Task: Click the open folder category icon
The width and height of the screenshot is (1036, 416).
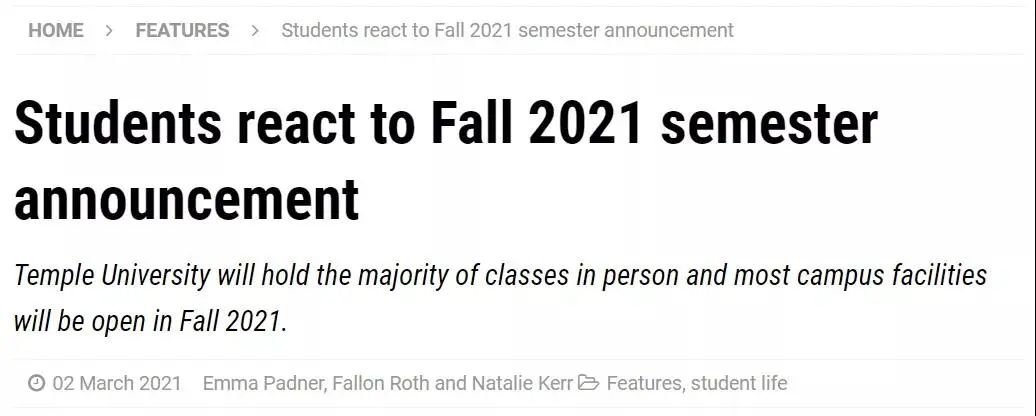Action: (588, 383)
